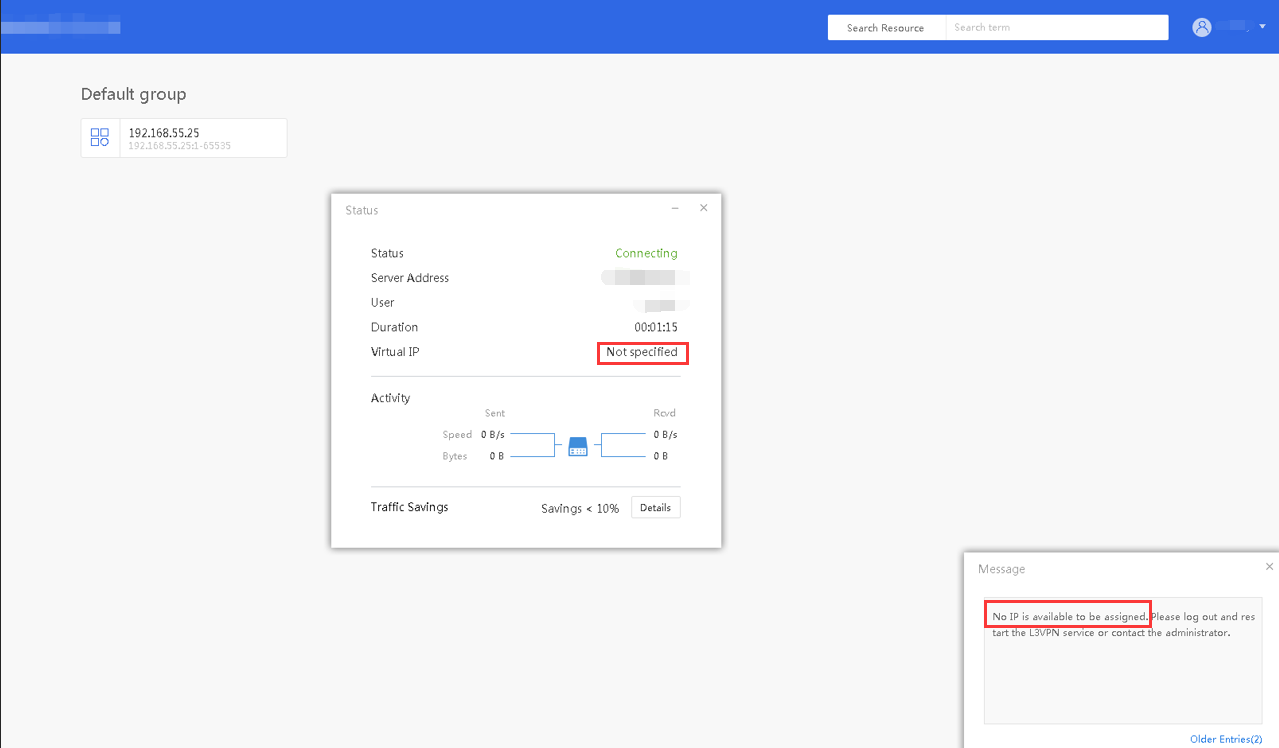The width and height of the screenshot is (1279, 748).
Task: Click the Duration value 00:01:15
Action: 655,327
